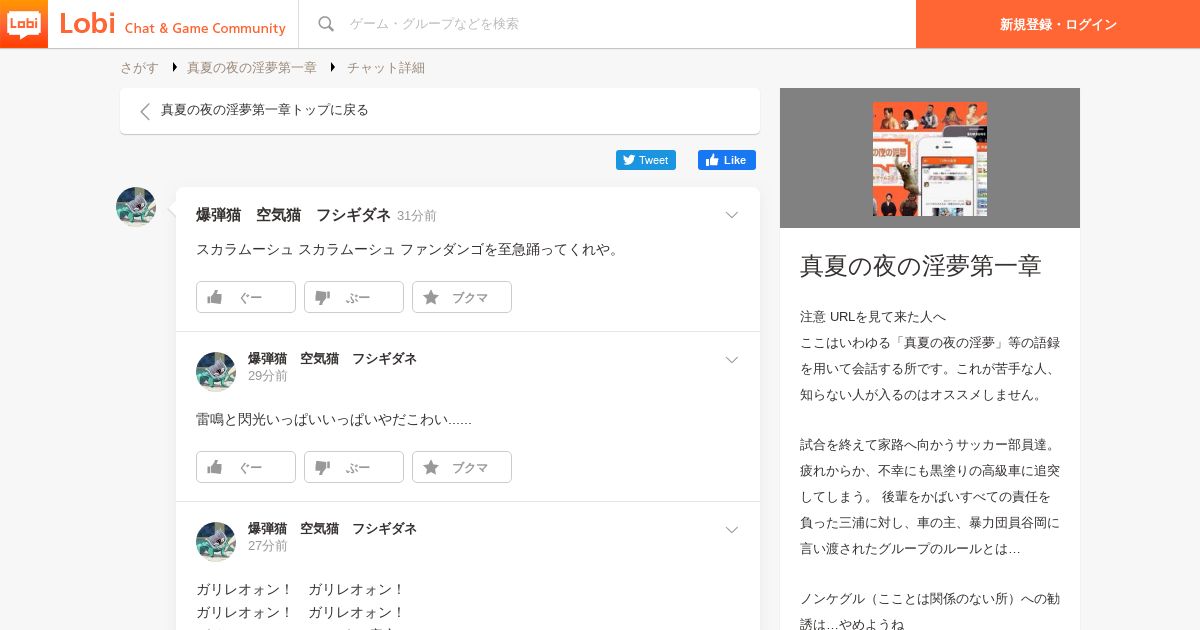Click the 31分前 timestamp

[x=417, y=216]
